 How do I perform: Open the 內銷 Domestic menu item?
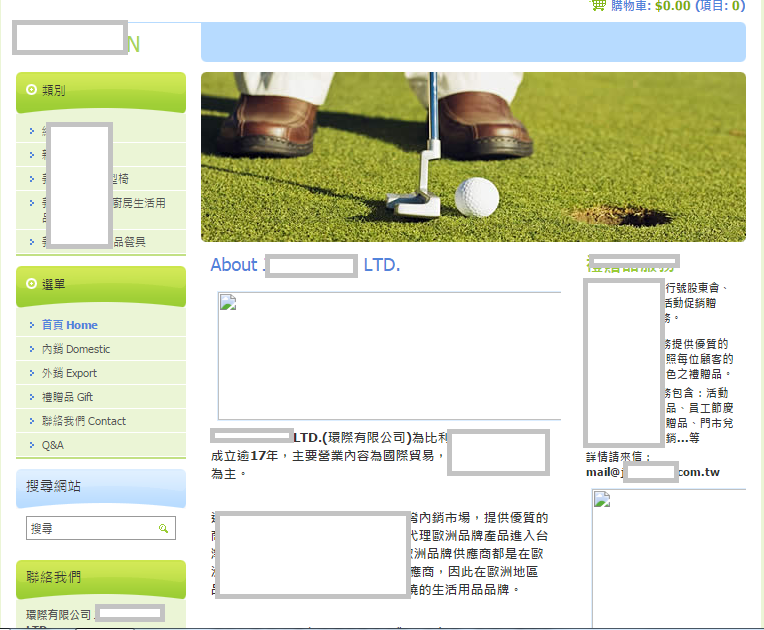coord(76,349)
